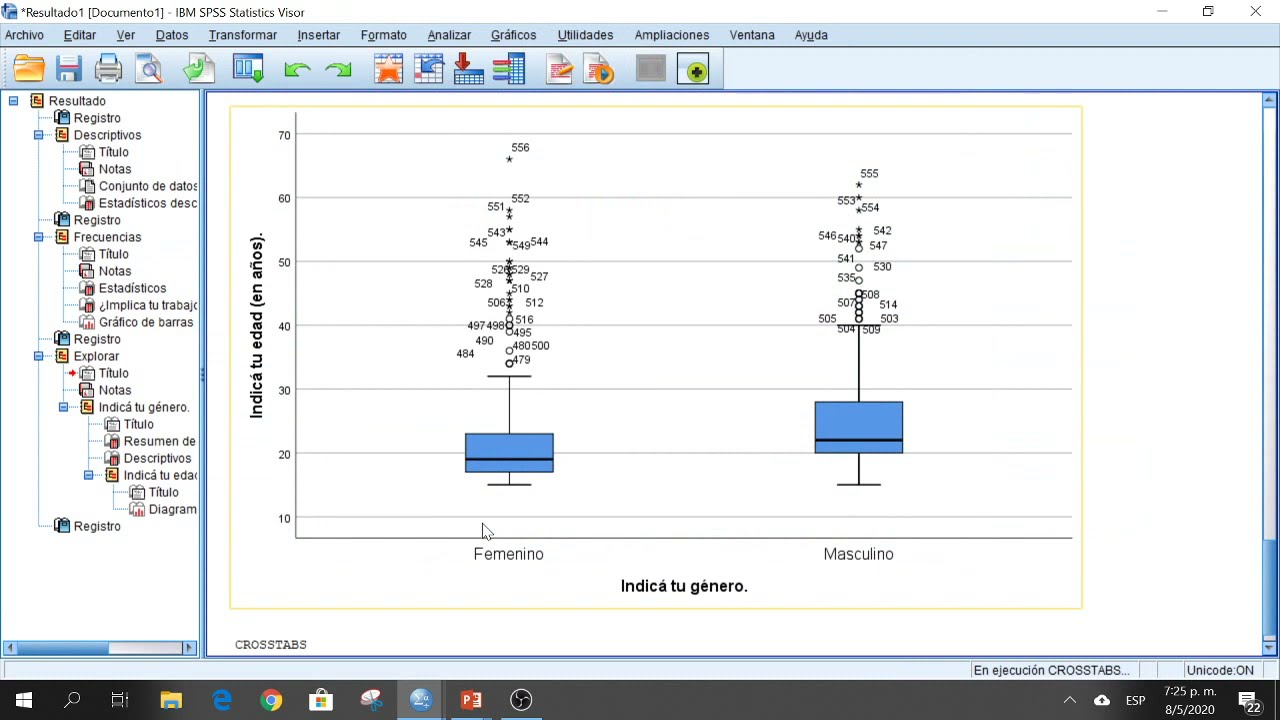Open the Ampliaciones menu
This screenshot has width=1280, height=720.
click(x=672, y=35)
